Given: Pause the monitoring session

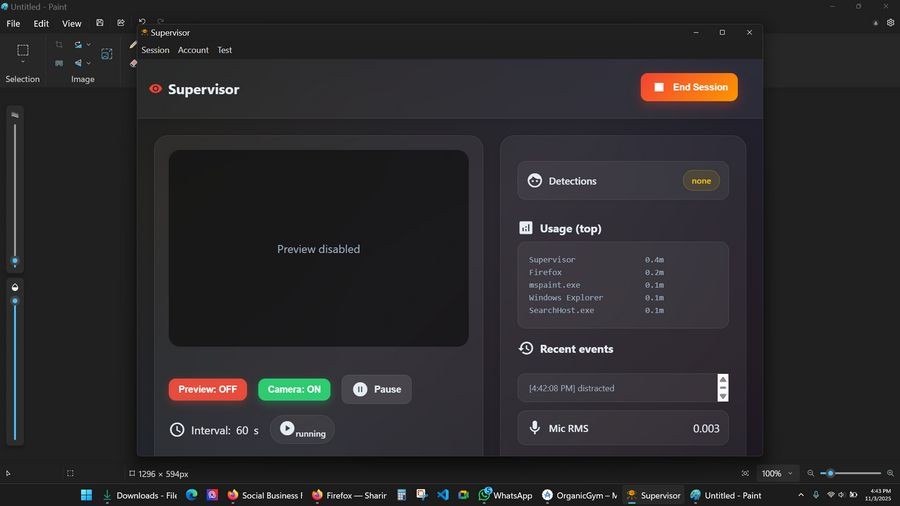Looking at the screenshot, I should click(376, 389).
